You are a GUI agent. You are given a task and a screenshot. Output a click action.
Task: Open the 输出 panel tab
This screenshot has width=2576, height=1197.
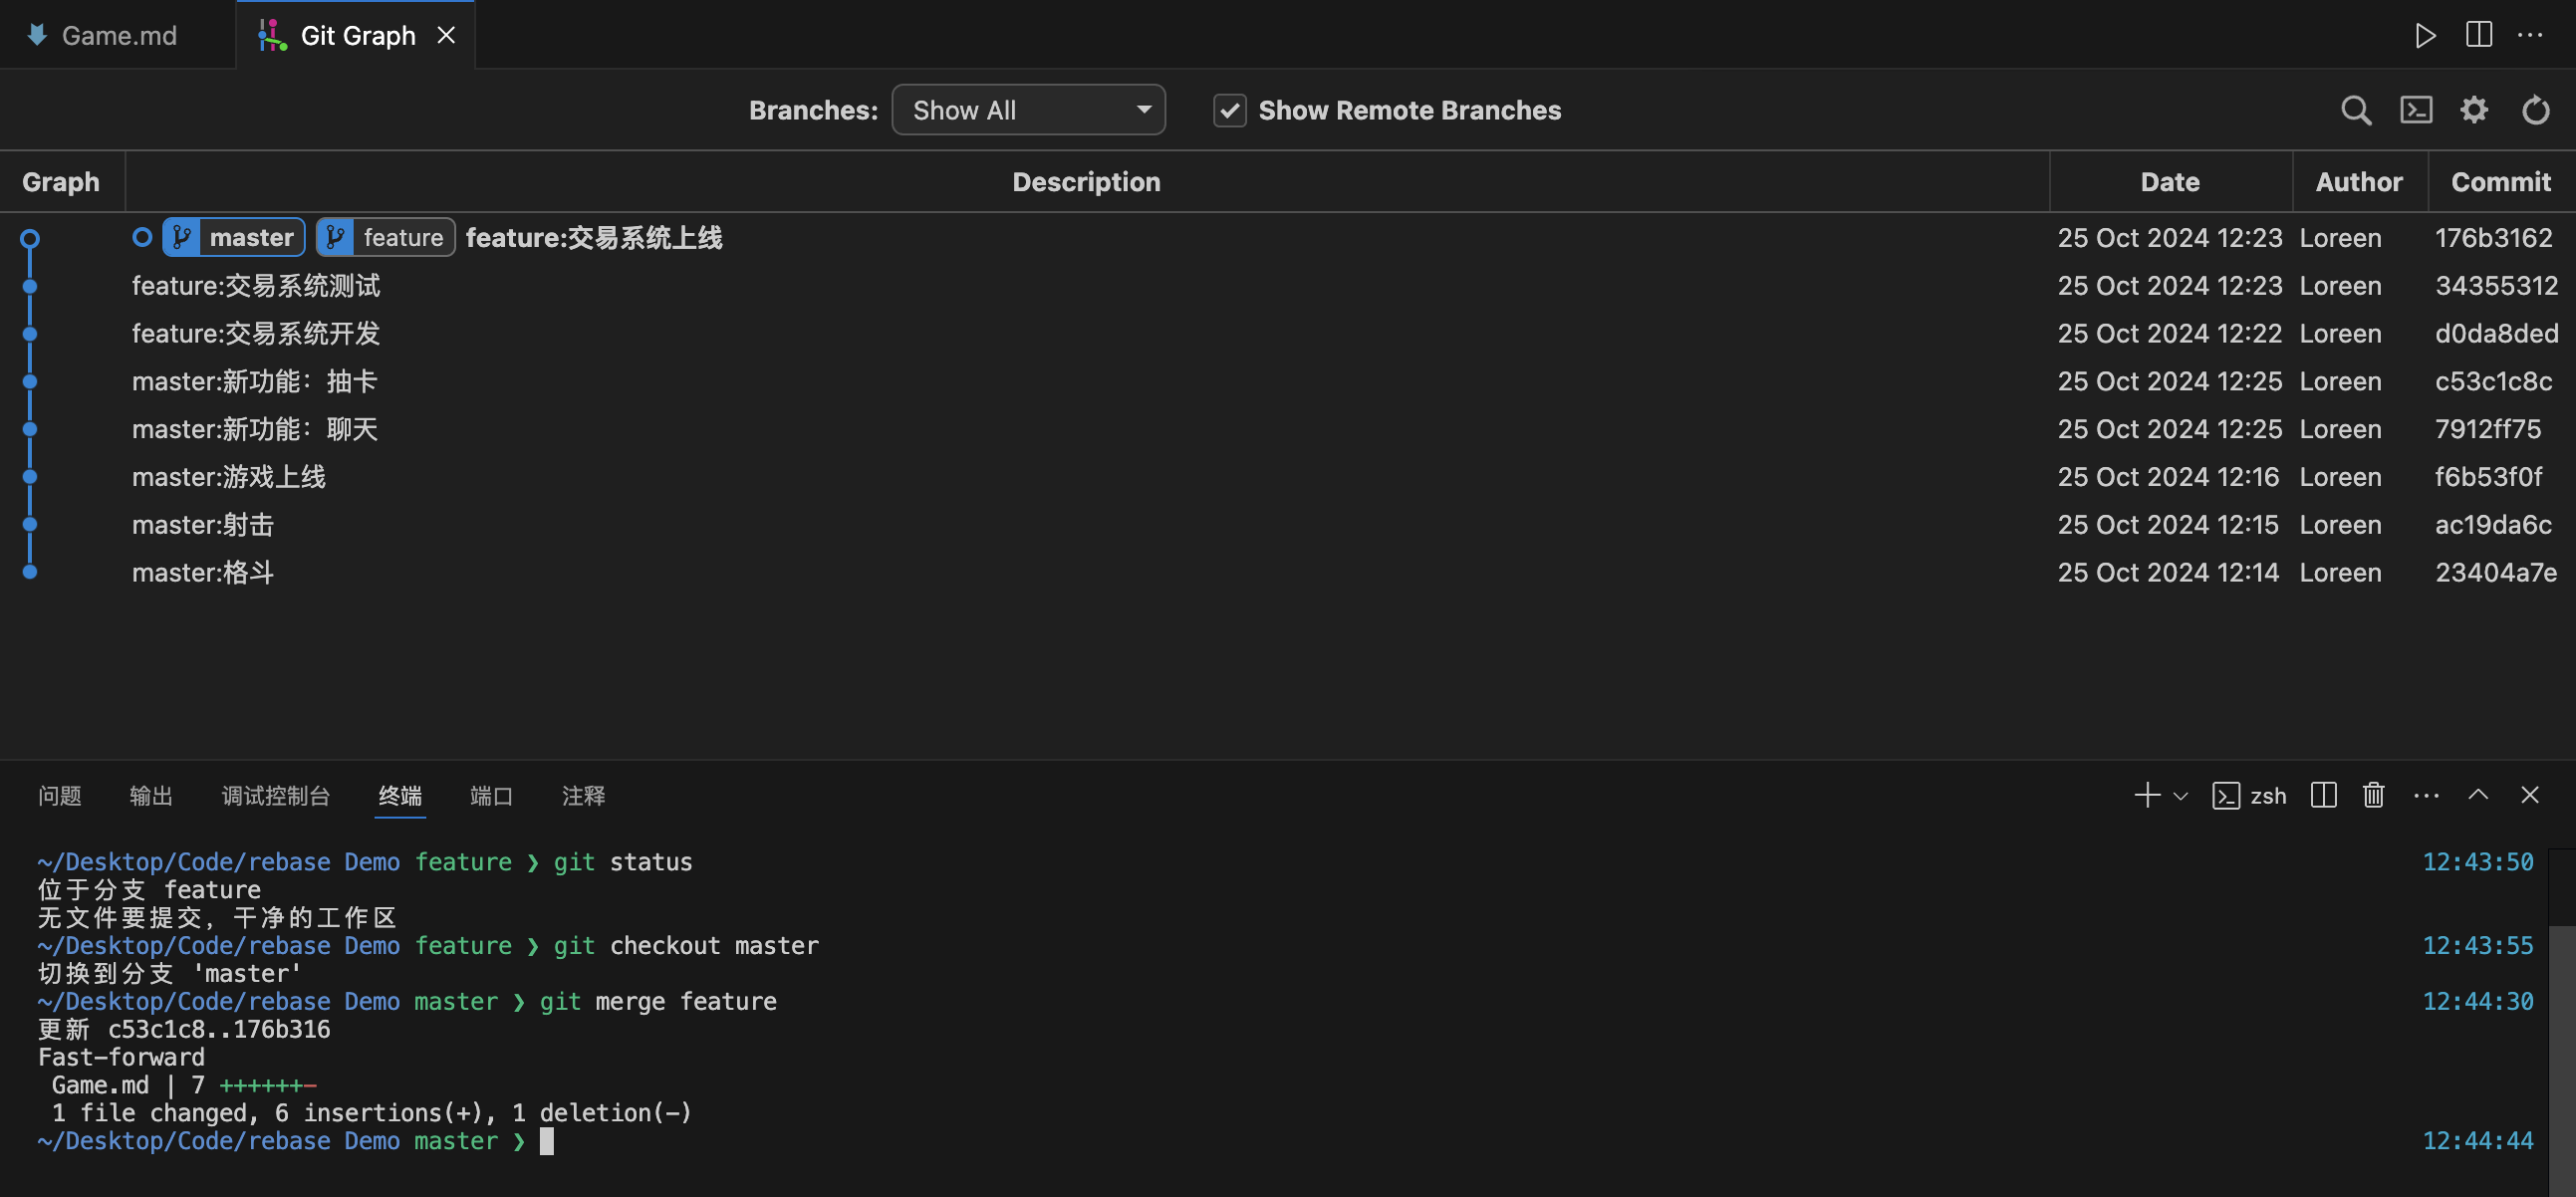pos(152,796)
